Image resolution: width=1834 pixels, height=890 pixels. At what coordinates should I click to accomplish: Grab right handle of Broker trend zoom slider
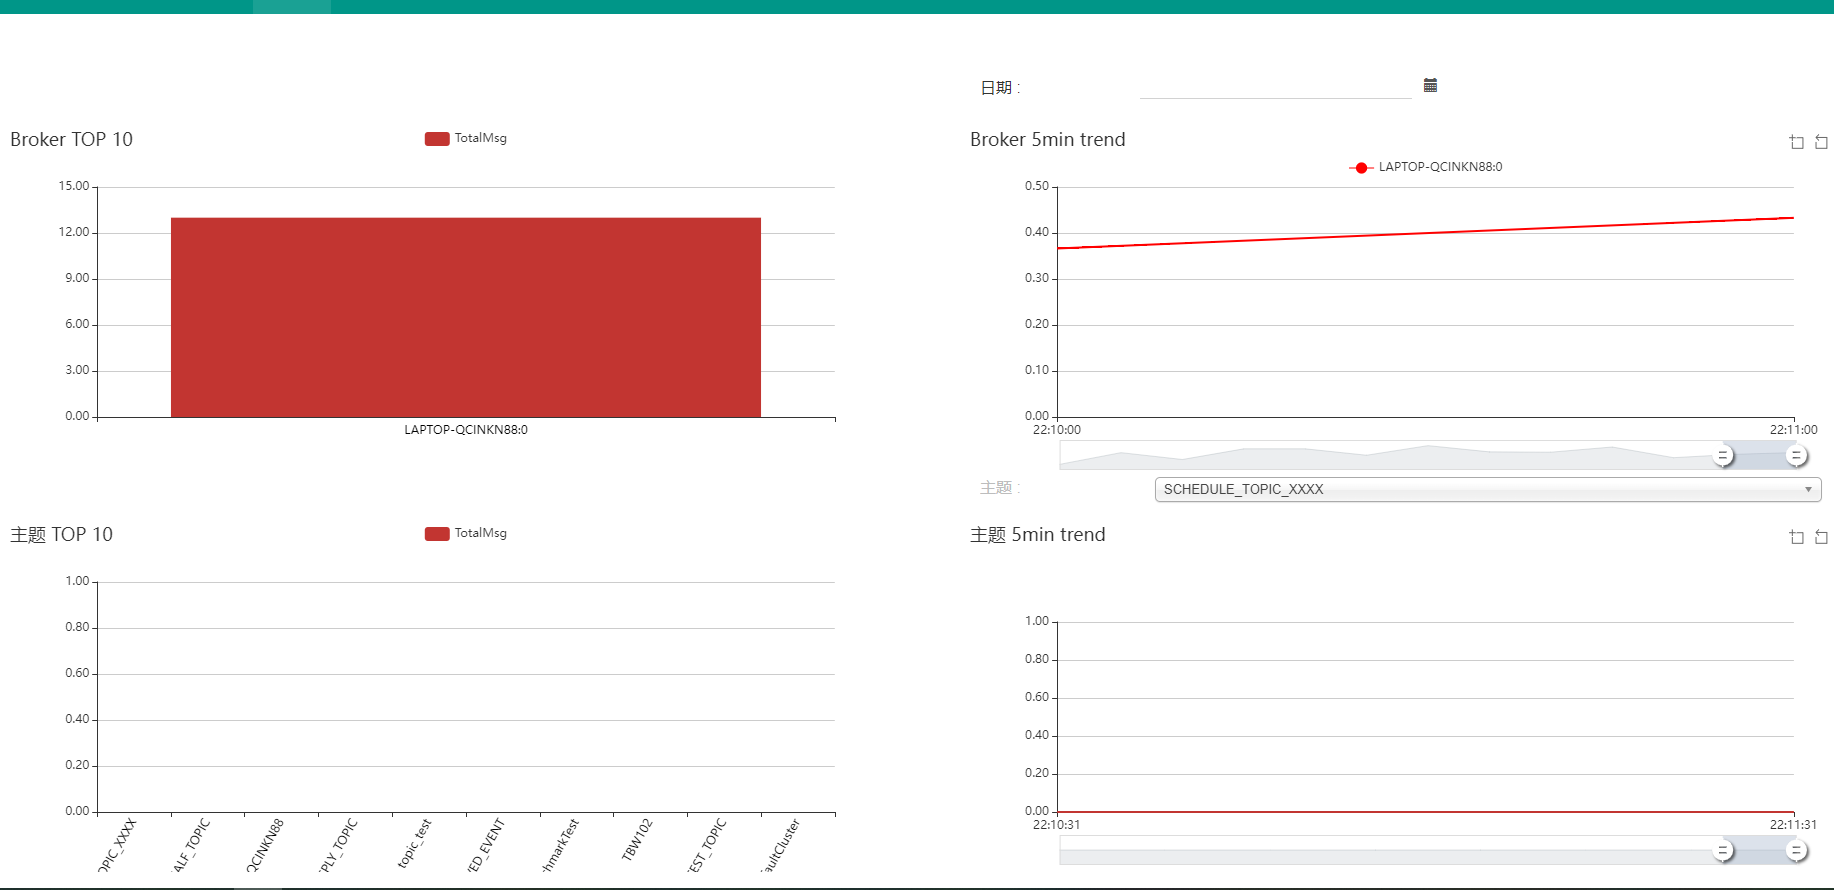[x=1796, y=456]
